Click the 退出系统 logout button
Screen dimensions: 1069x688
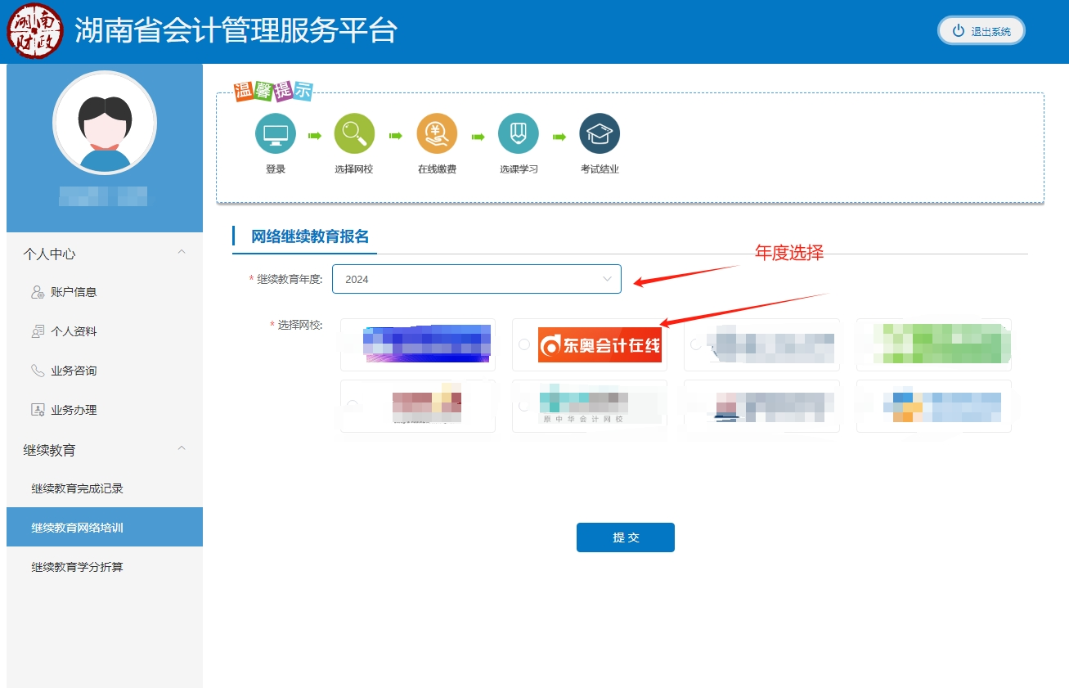point(981,30)
